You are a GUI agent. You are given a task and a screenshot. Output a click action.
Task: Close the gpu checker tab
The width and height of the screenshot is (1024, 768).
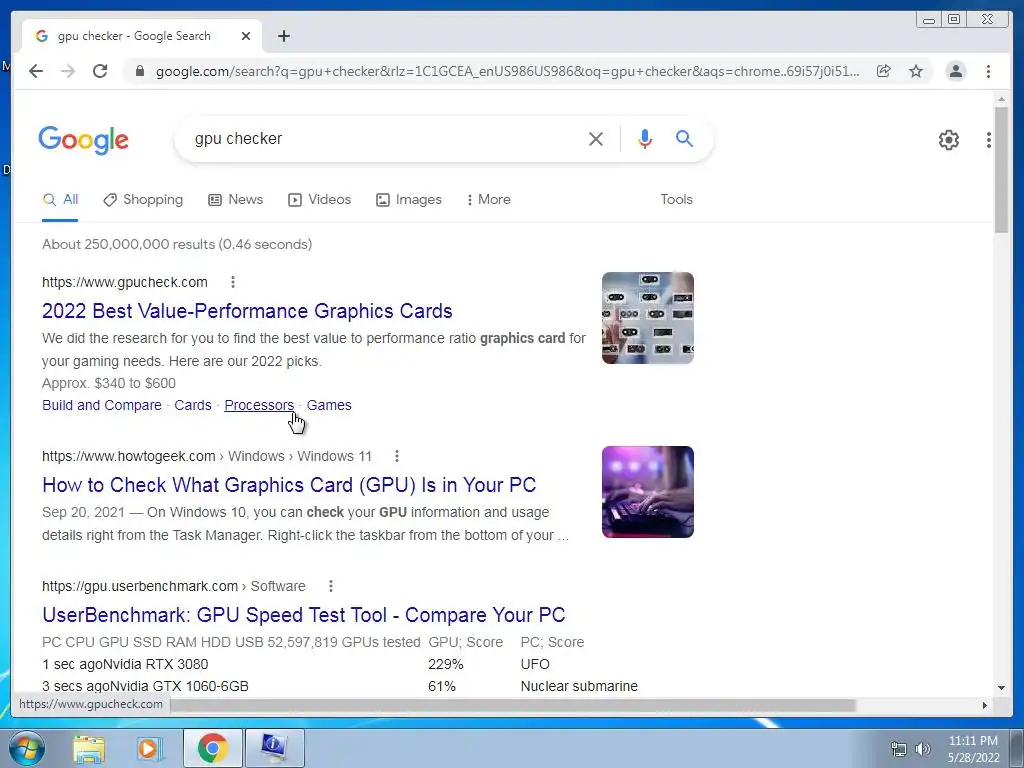click(246, 36)
